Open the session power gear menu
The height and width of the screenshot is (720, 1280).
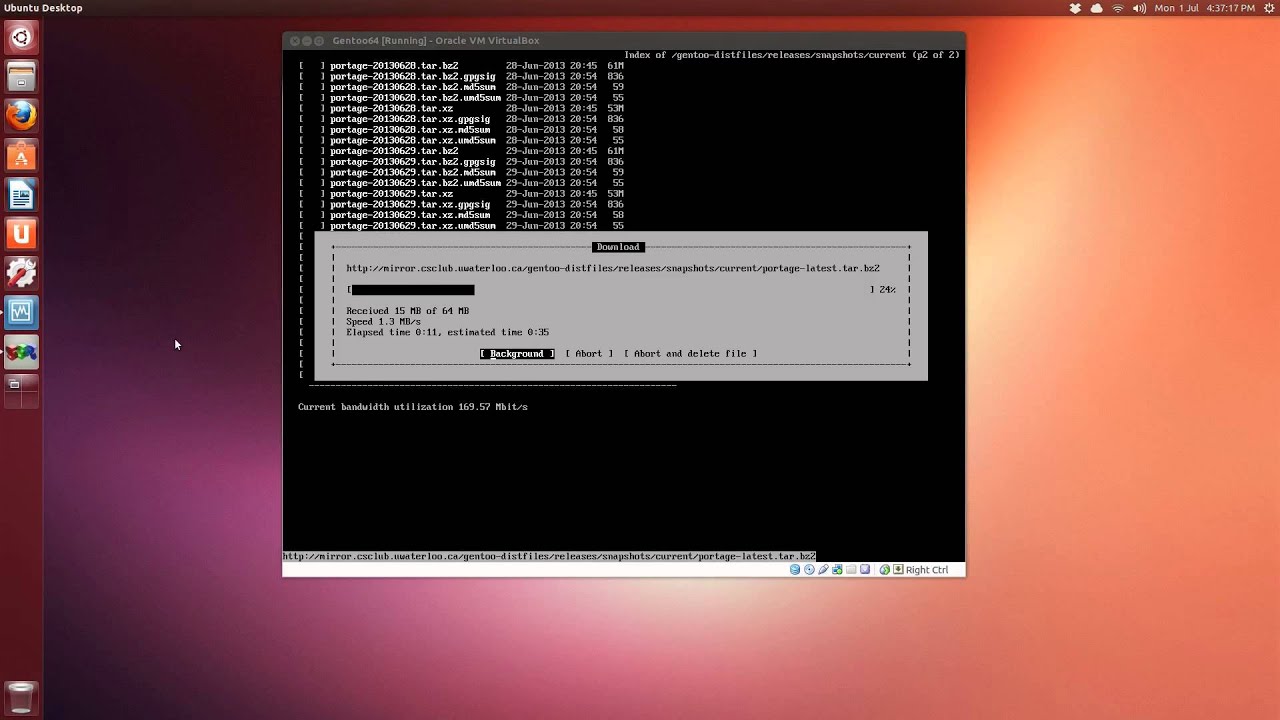[x=1267, y=8]
